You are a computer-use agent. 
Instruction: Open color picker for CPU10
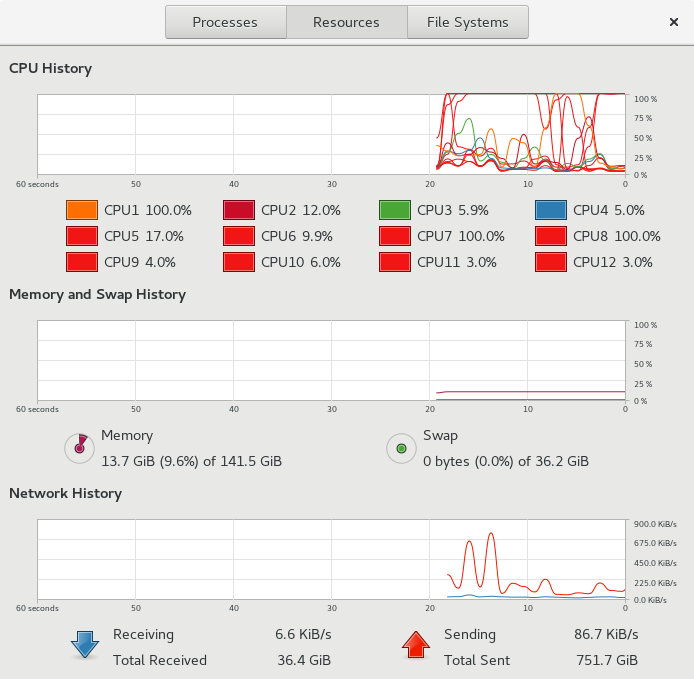click(239, 262)
